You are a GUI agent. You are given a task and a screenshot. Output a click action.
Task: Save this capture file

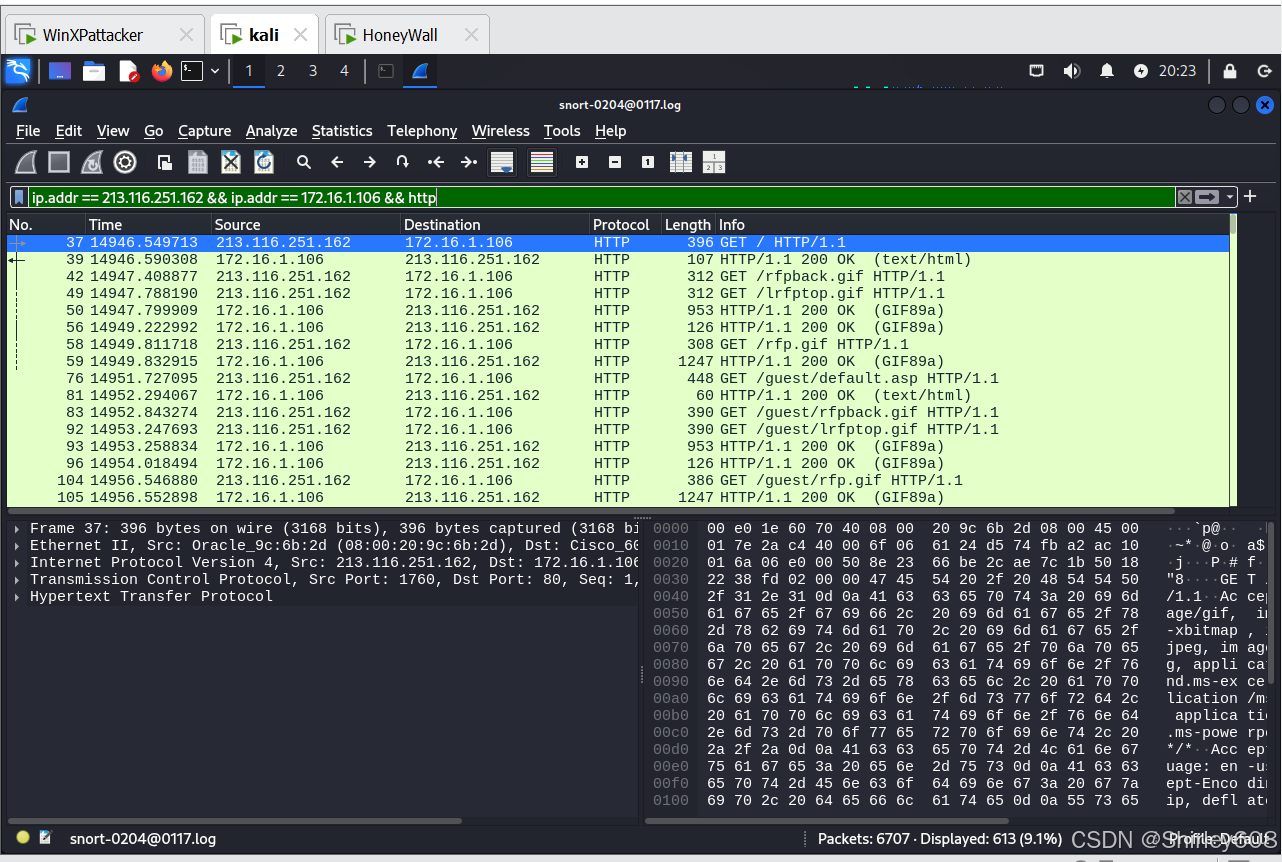click(x=198, y=162)
